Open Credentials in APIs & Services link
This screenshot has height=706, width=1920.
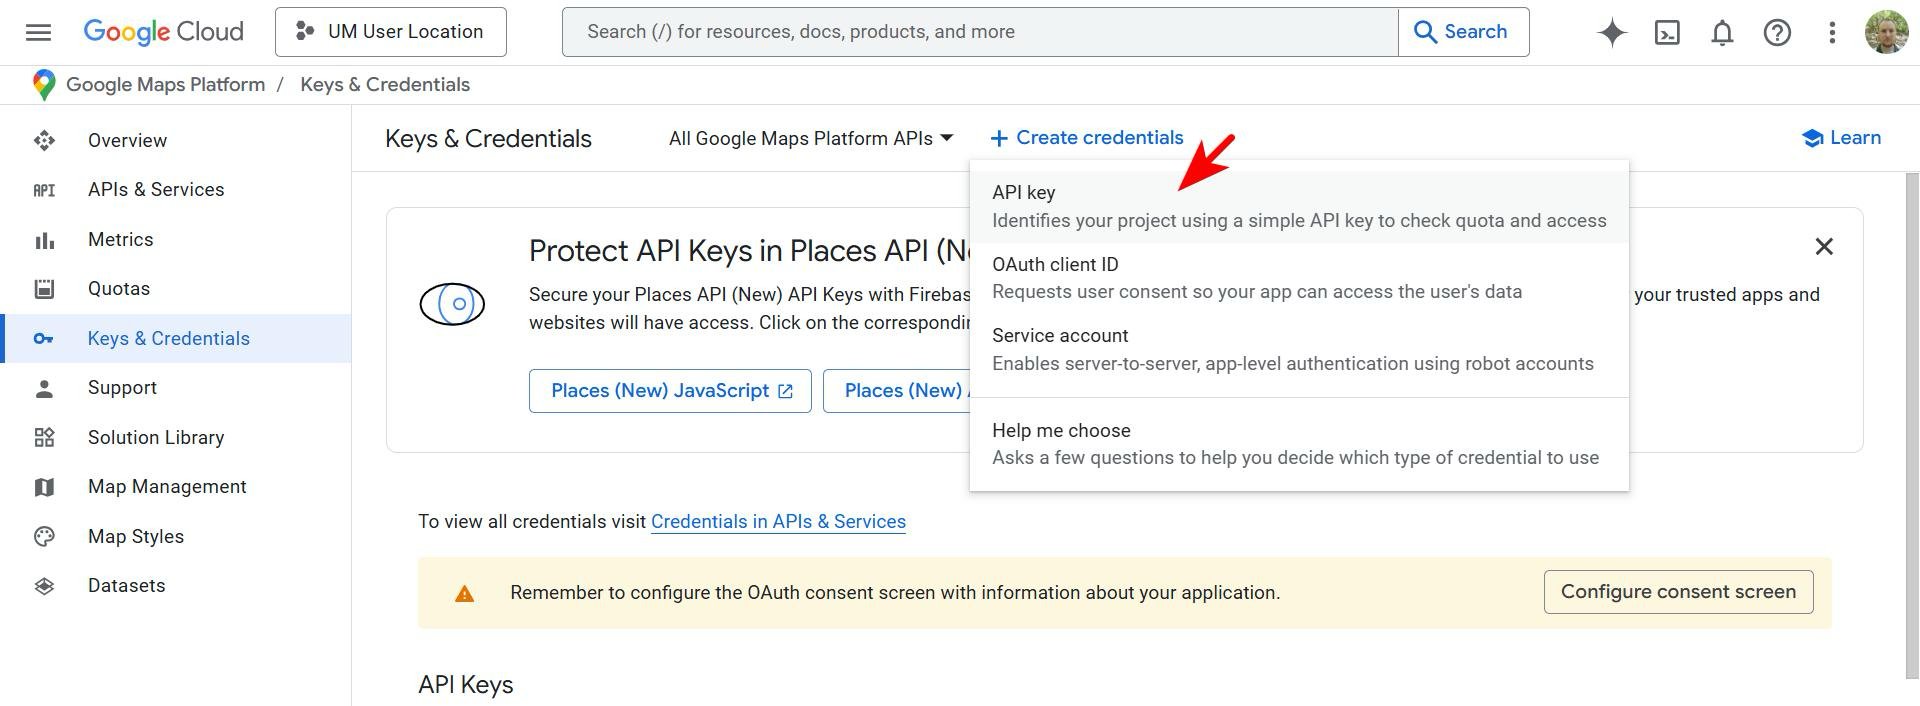778,522
